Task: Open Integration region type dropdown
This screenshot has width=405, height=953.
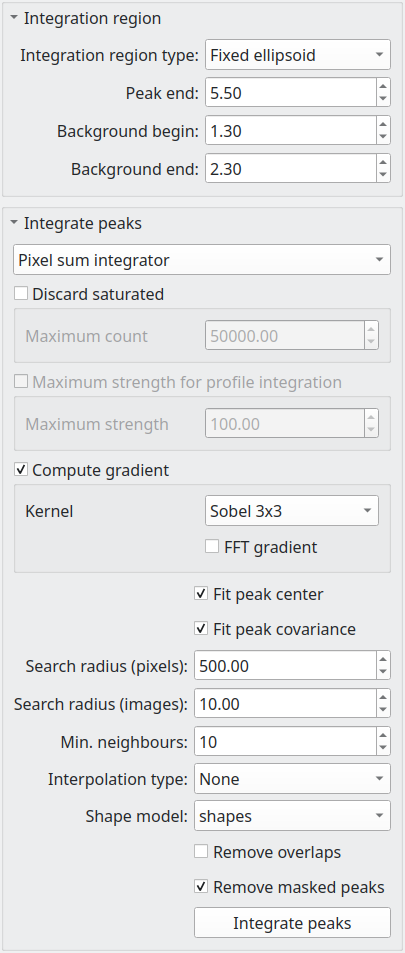Action: [x=298, y=55]
